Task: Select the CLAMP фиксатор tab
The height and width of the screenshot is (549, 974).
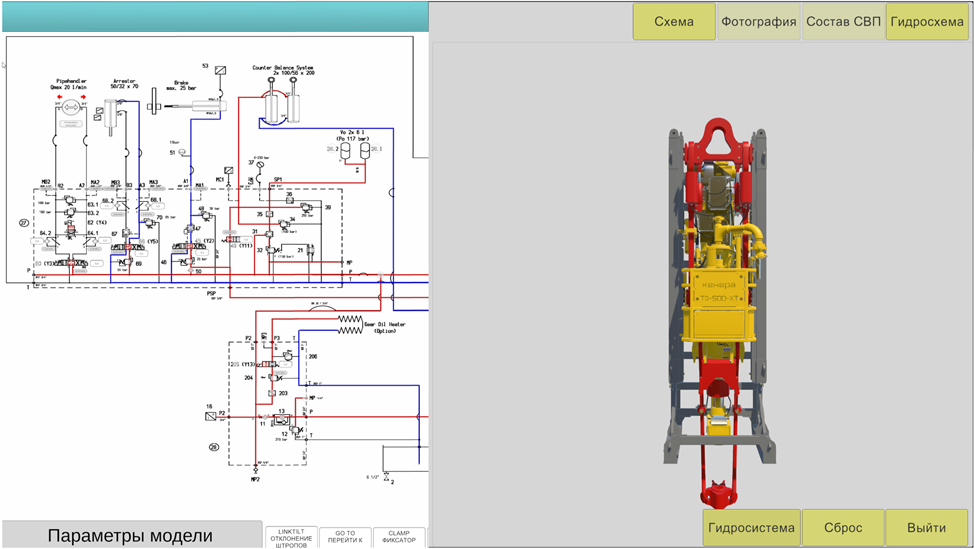Action: pos(398,538)
